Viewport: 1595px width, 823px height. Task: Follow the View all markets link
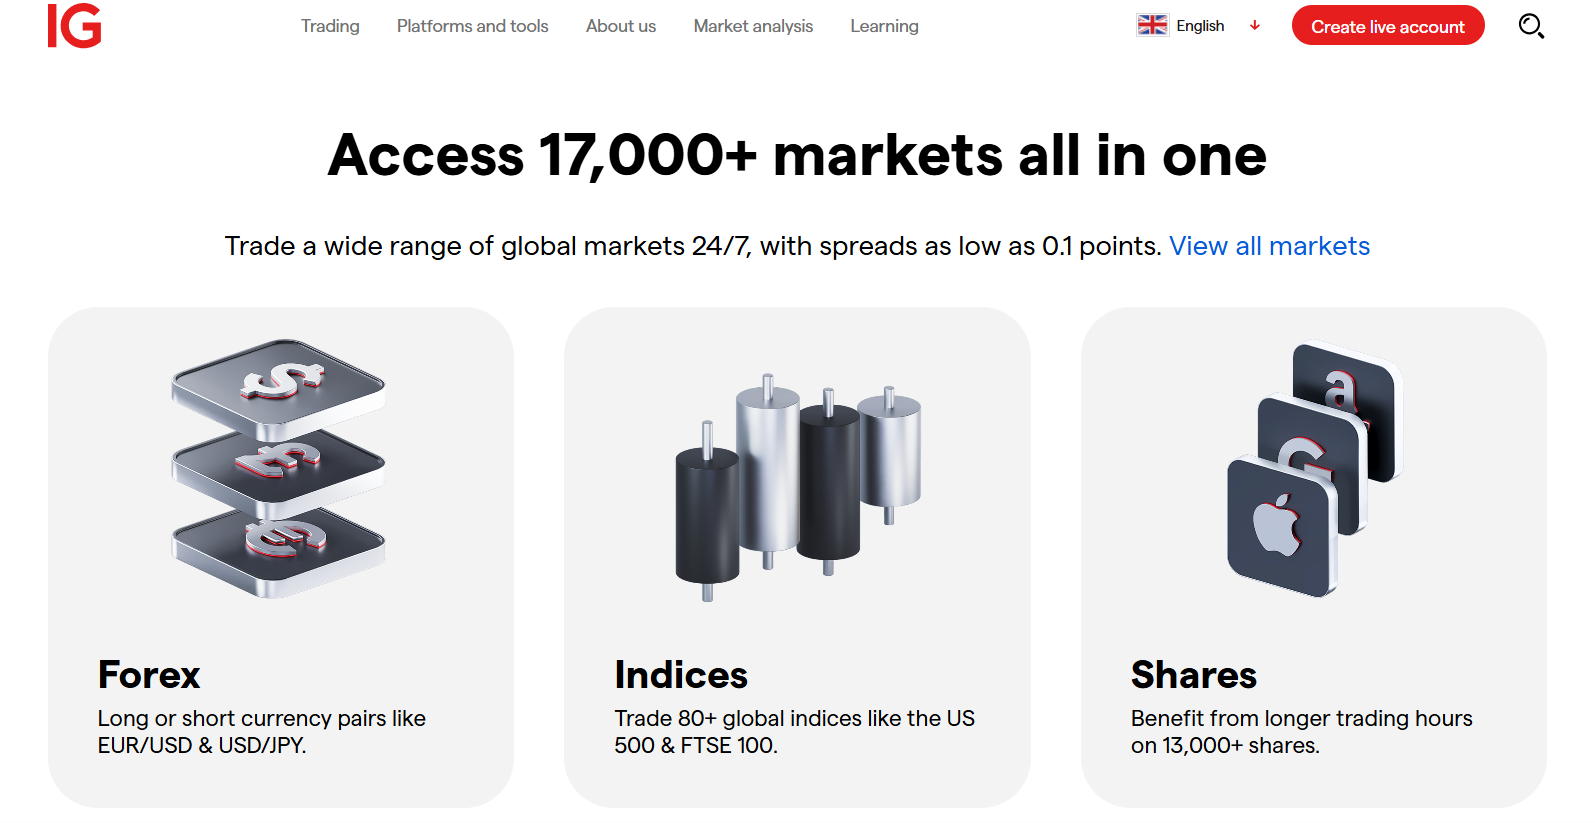[x=1269, y=246]
